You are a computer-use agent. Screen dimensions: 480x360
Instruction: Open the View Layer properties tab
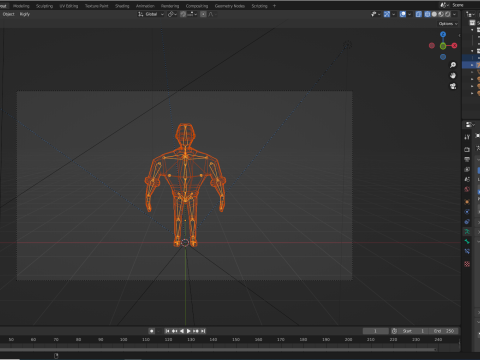pyautogui.click(x=467, y=169)
